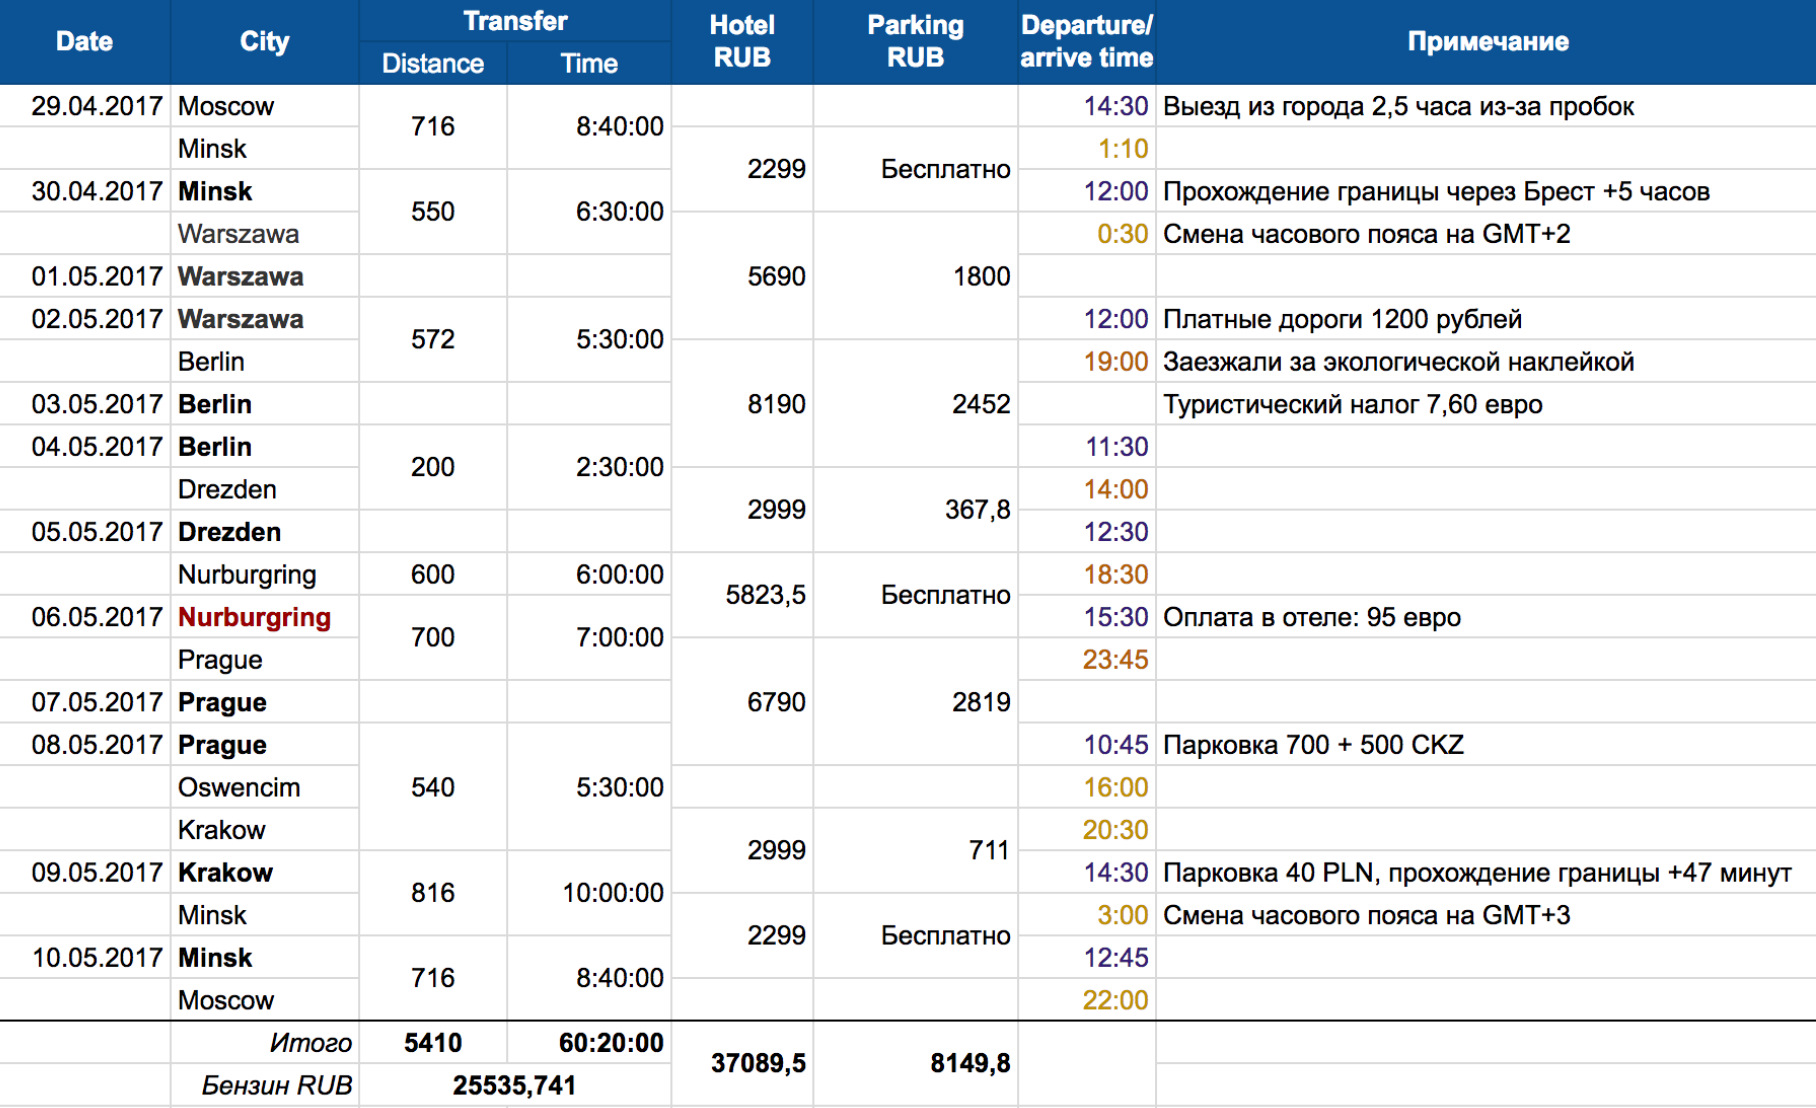
Task: Click fuel cost 25535,741
Action: pos(515,1085)
